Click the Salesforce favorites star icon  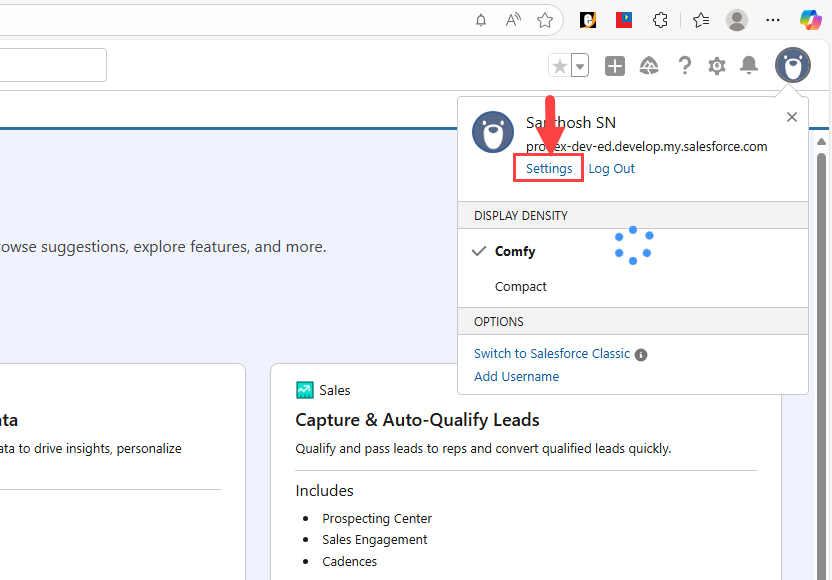[x=560, y=66]
